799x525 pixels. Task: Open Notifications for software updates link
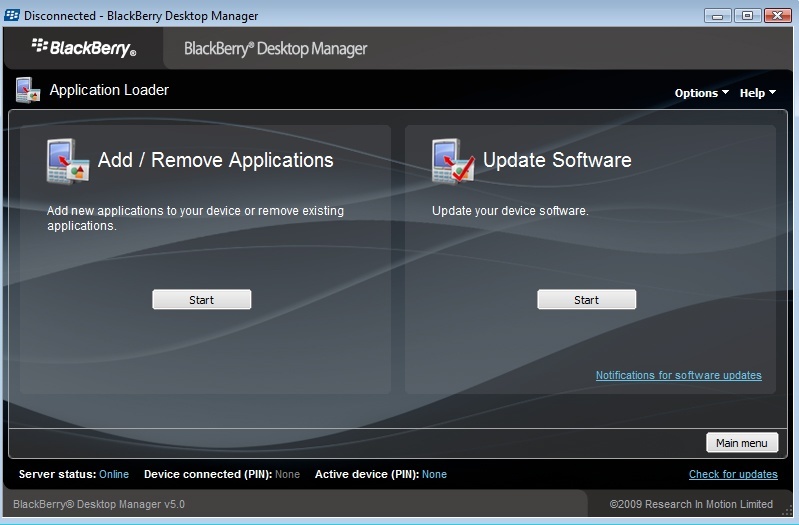[x=678, y=376]
